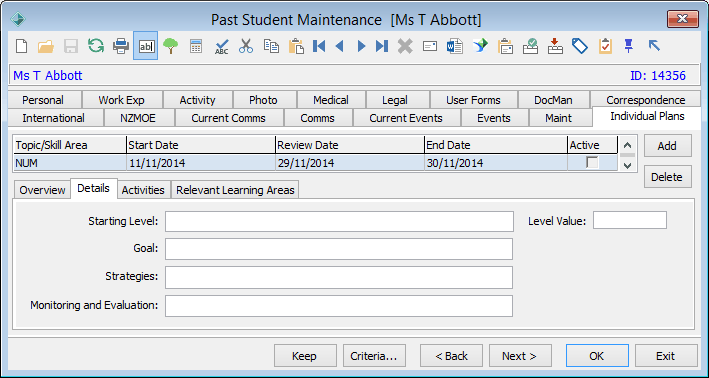The height and width of the screenshot is (378, 709).
Task: Select the Legal tab
Action: click(x=395, y=100)
